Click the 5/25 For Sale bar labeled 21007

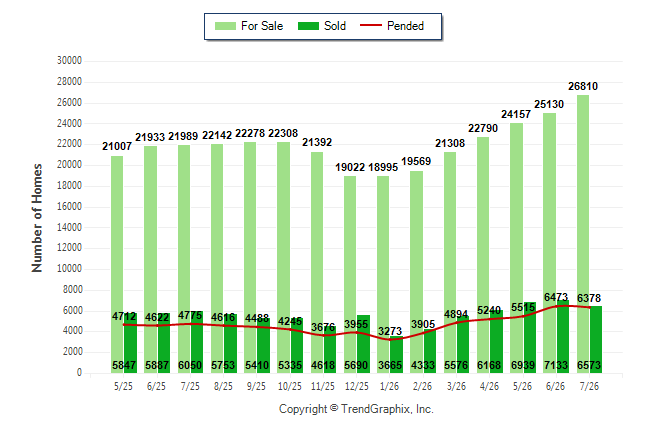117,265
